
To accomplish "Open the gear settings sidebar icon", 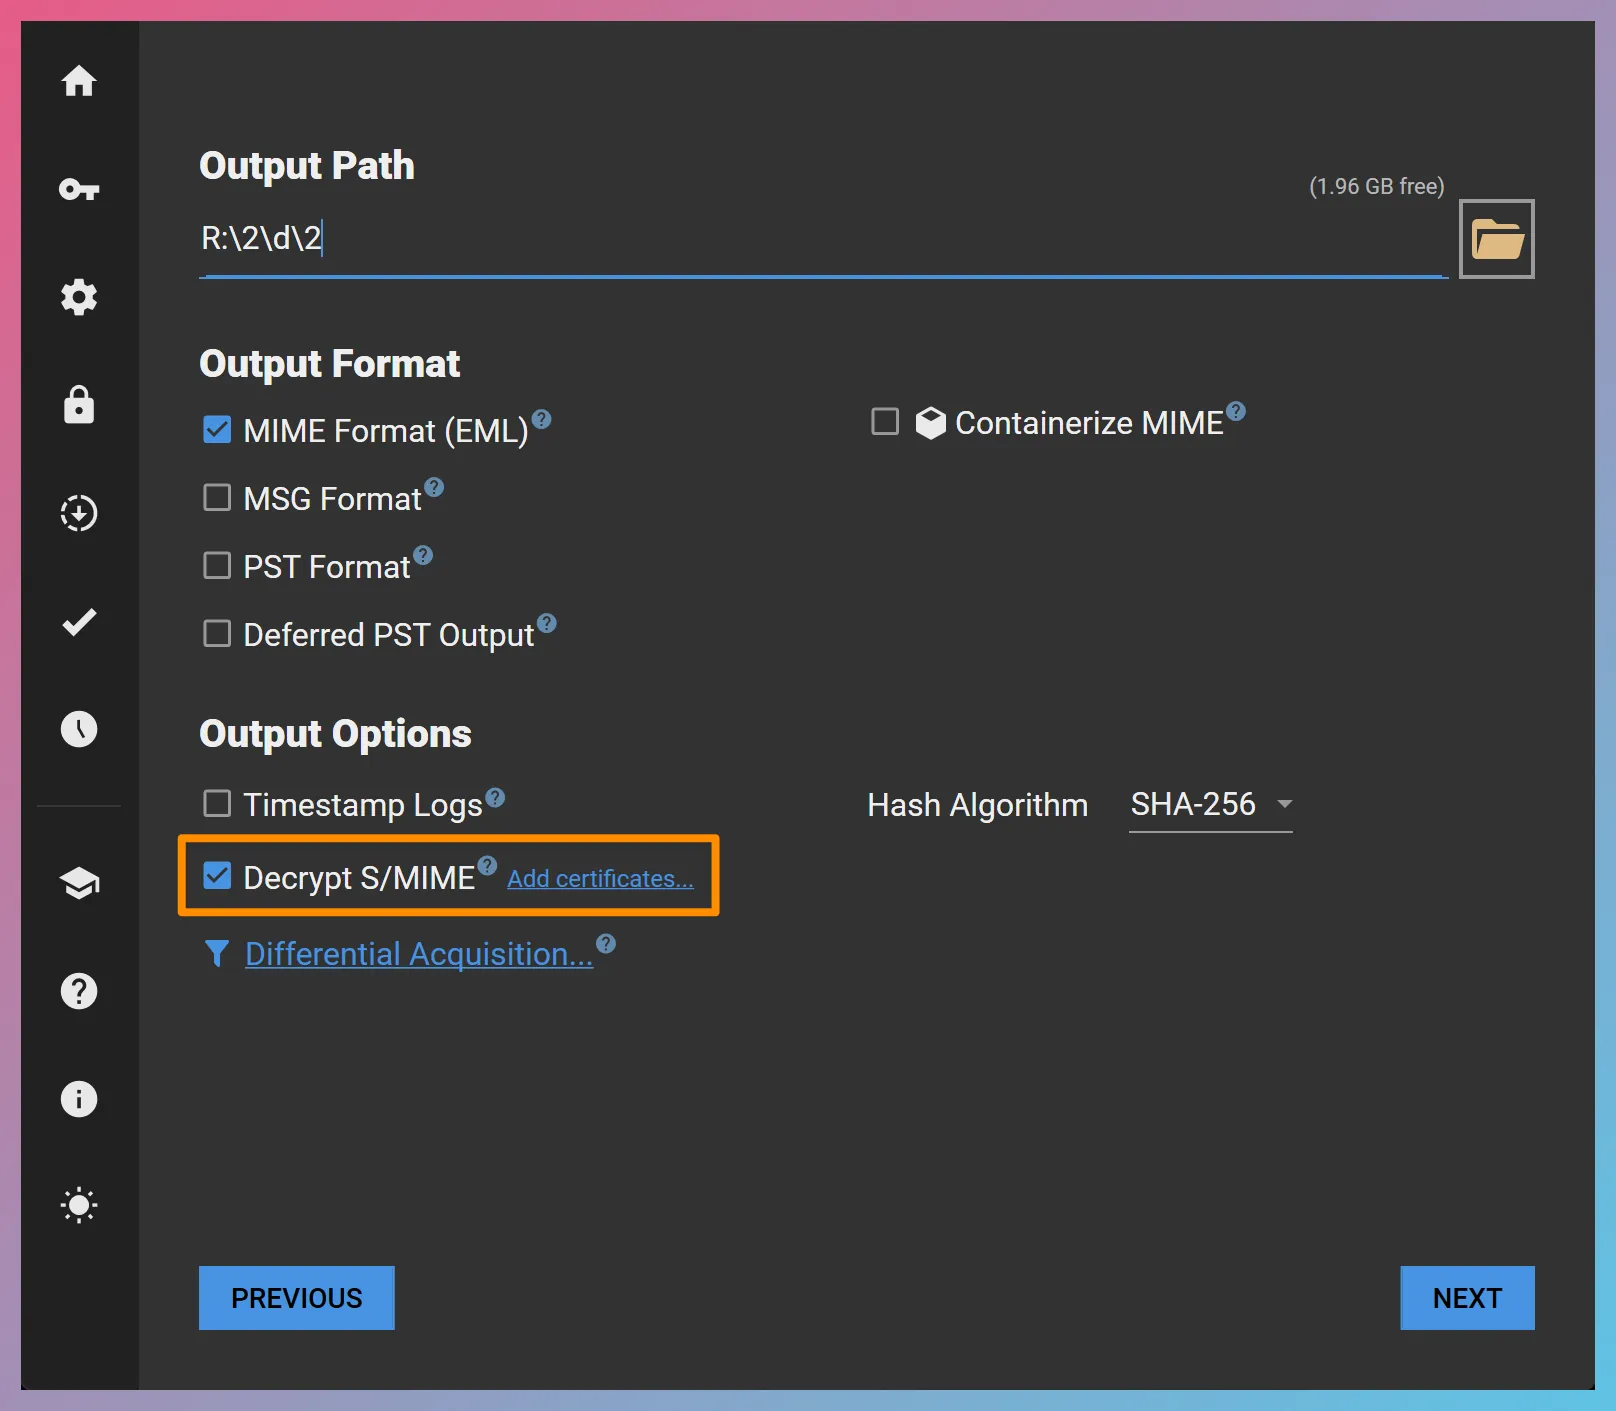I will [x=79, y=297].
